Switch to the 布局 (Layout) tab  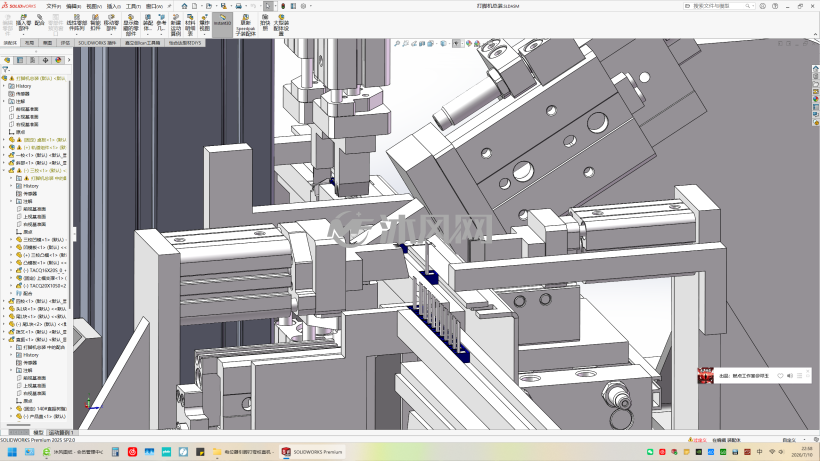point(29,43)
